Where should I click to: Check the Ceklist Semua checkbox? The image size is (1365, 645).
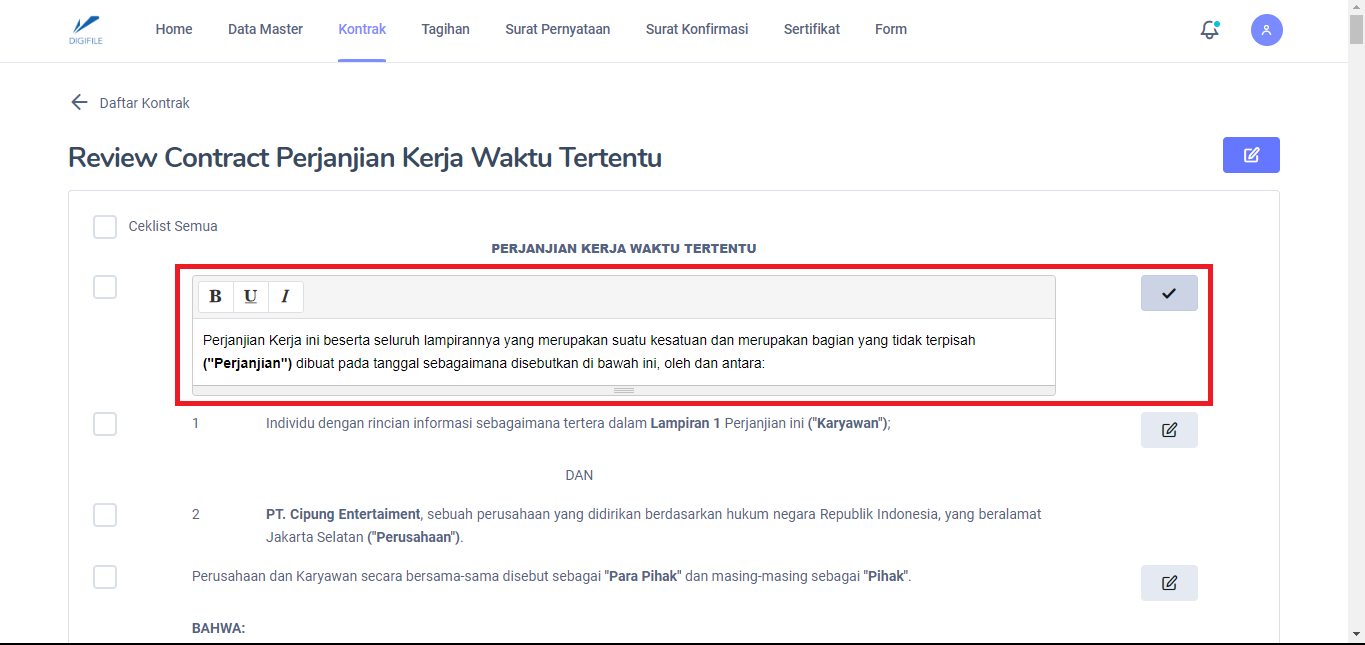point(105,227)
